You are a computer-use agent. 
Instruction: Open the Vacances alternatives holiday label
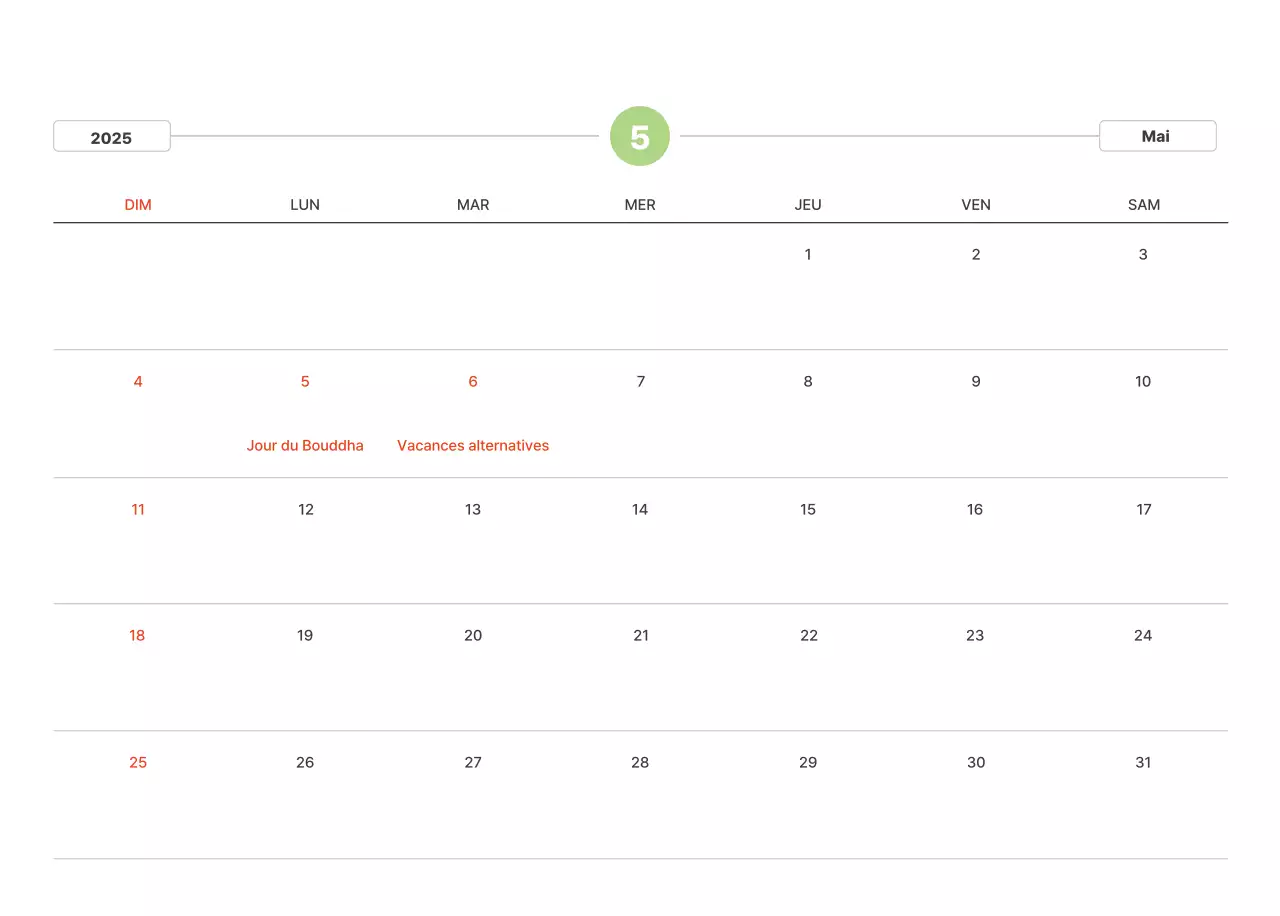pyautogui.click(x=473, y=446)
